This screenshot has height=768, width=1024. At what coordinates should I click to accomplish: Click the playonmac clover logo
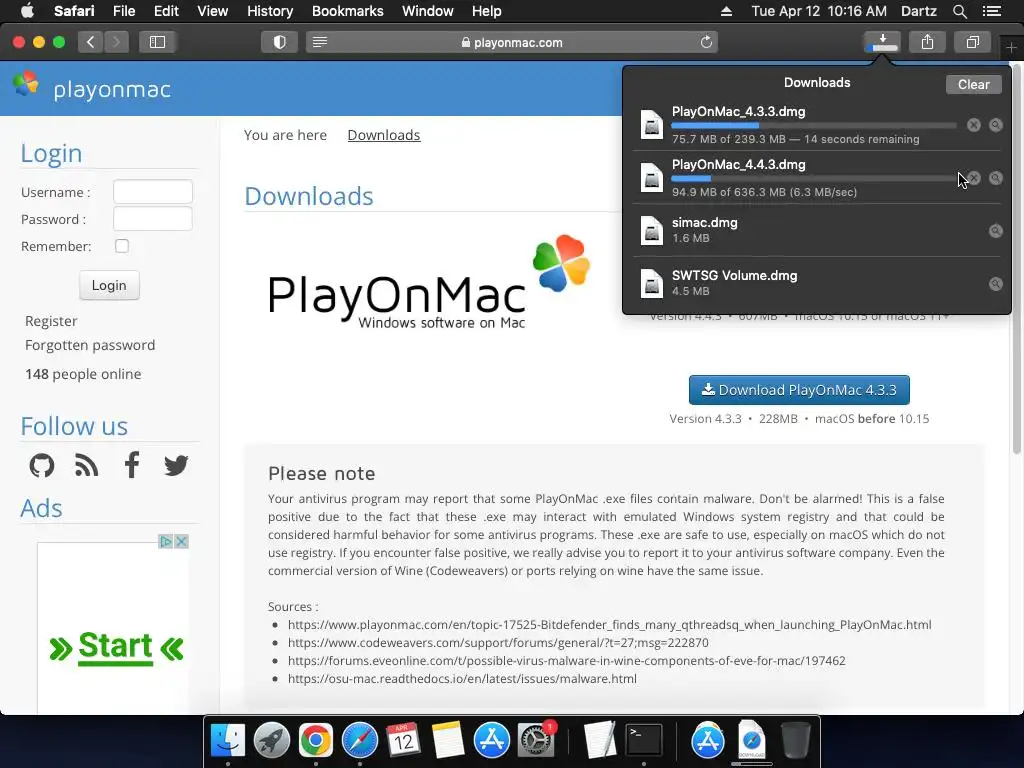tap(26, 84)
